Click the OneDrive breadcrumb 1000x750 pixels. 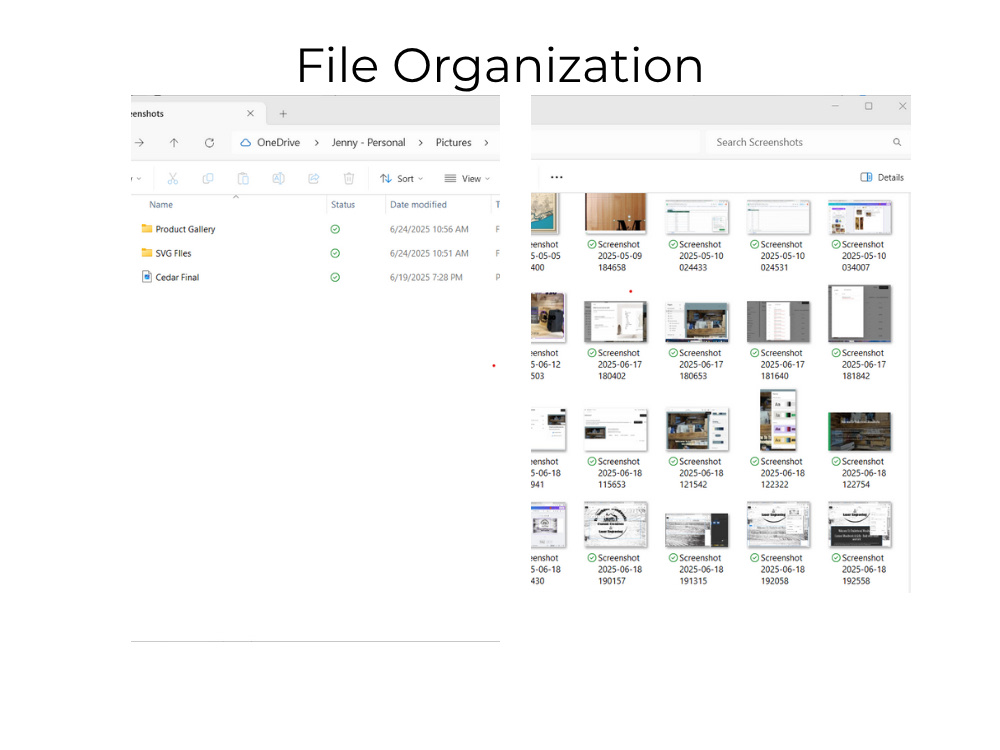click(278, 142)
